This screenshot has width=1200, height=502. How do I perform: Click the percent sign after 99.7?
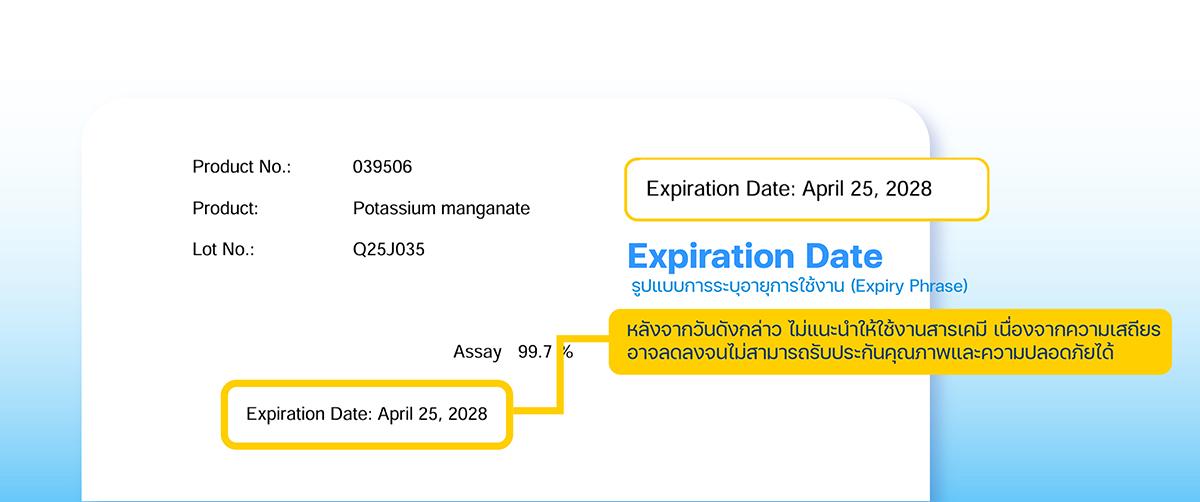(567, 352)
